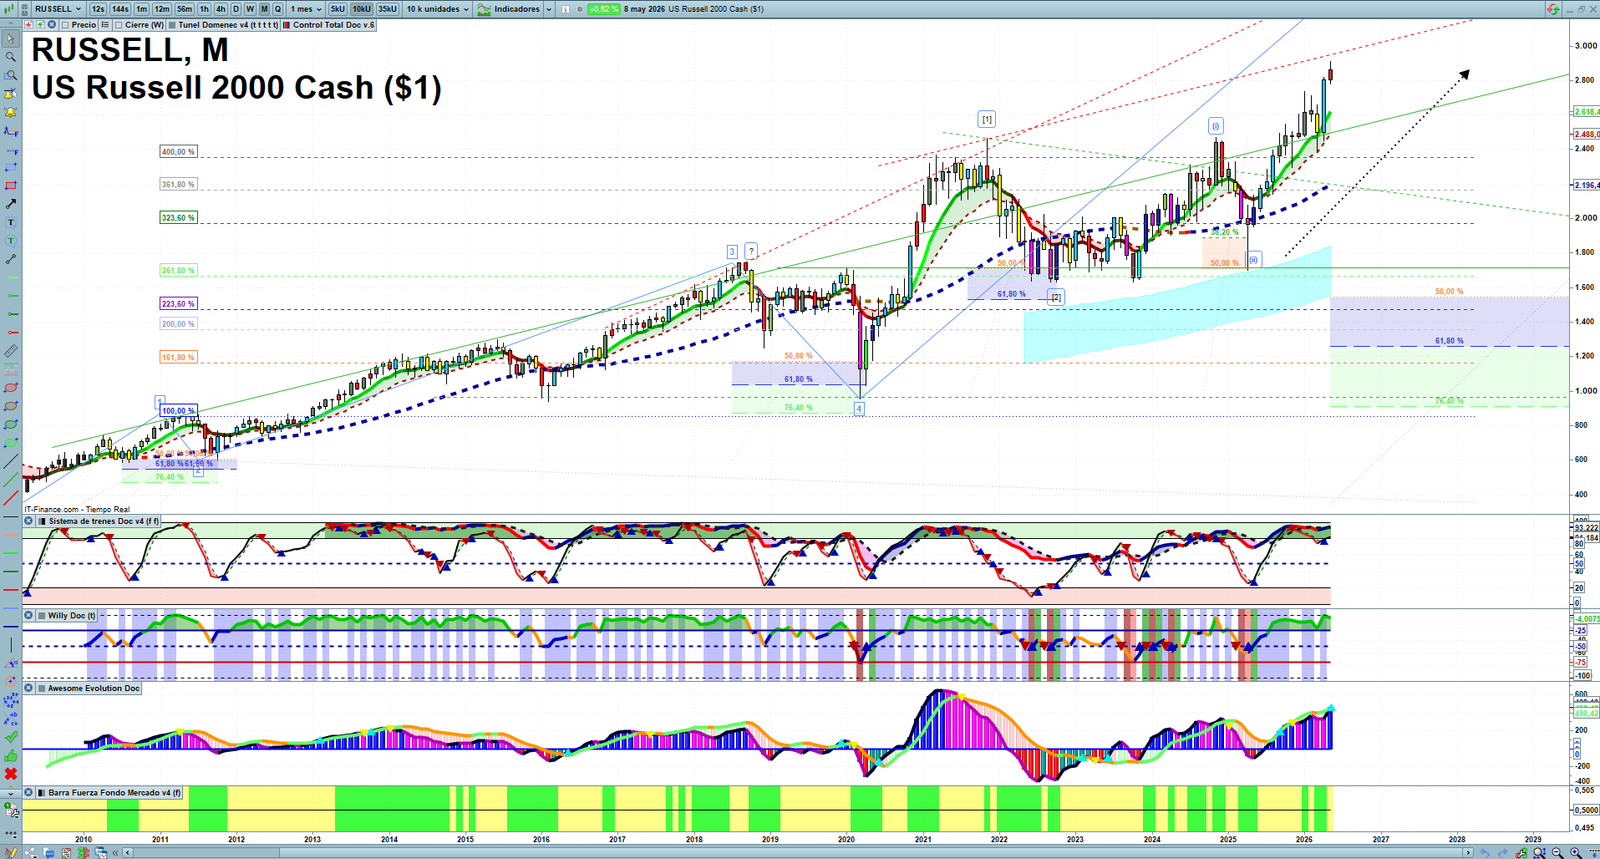Screen dimensions: 1600x859
Task: Expand the arrow next to Indicadores
Action: pos(549,9)
